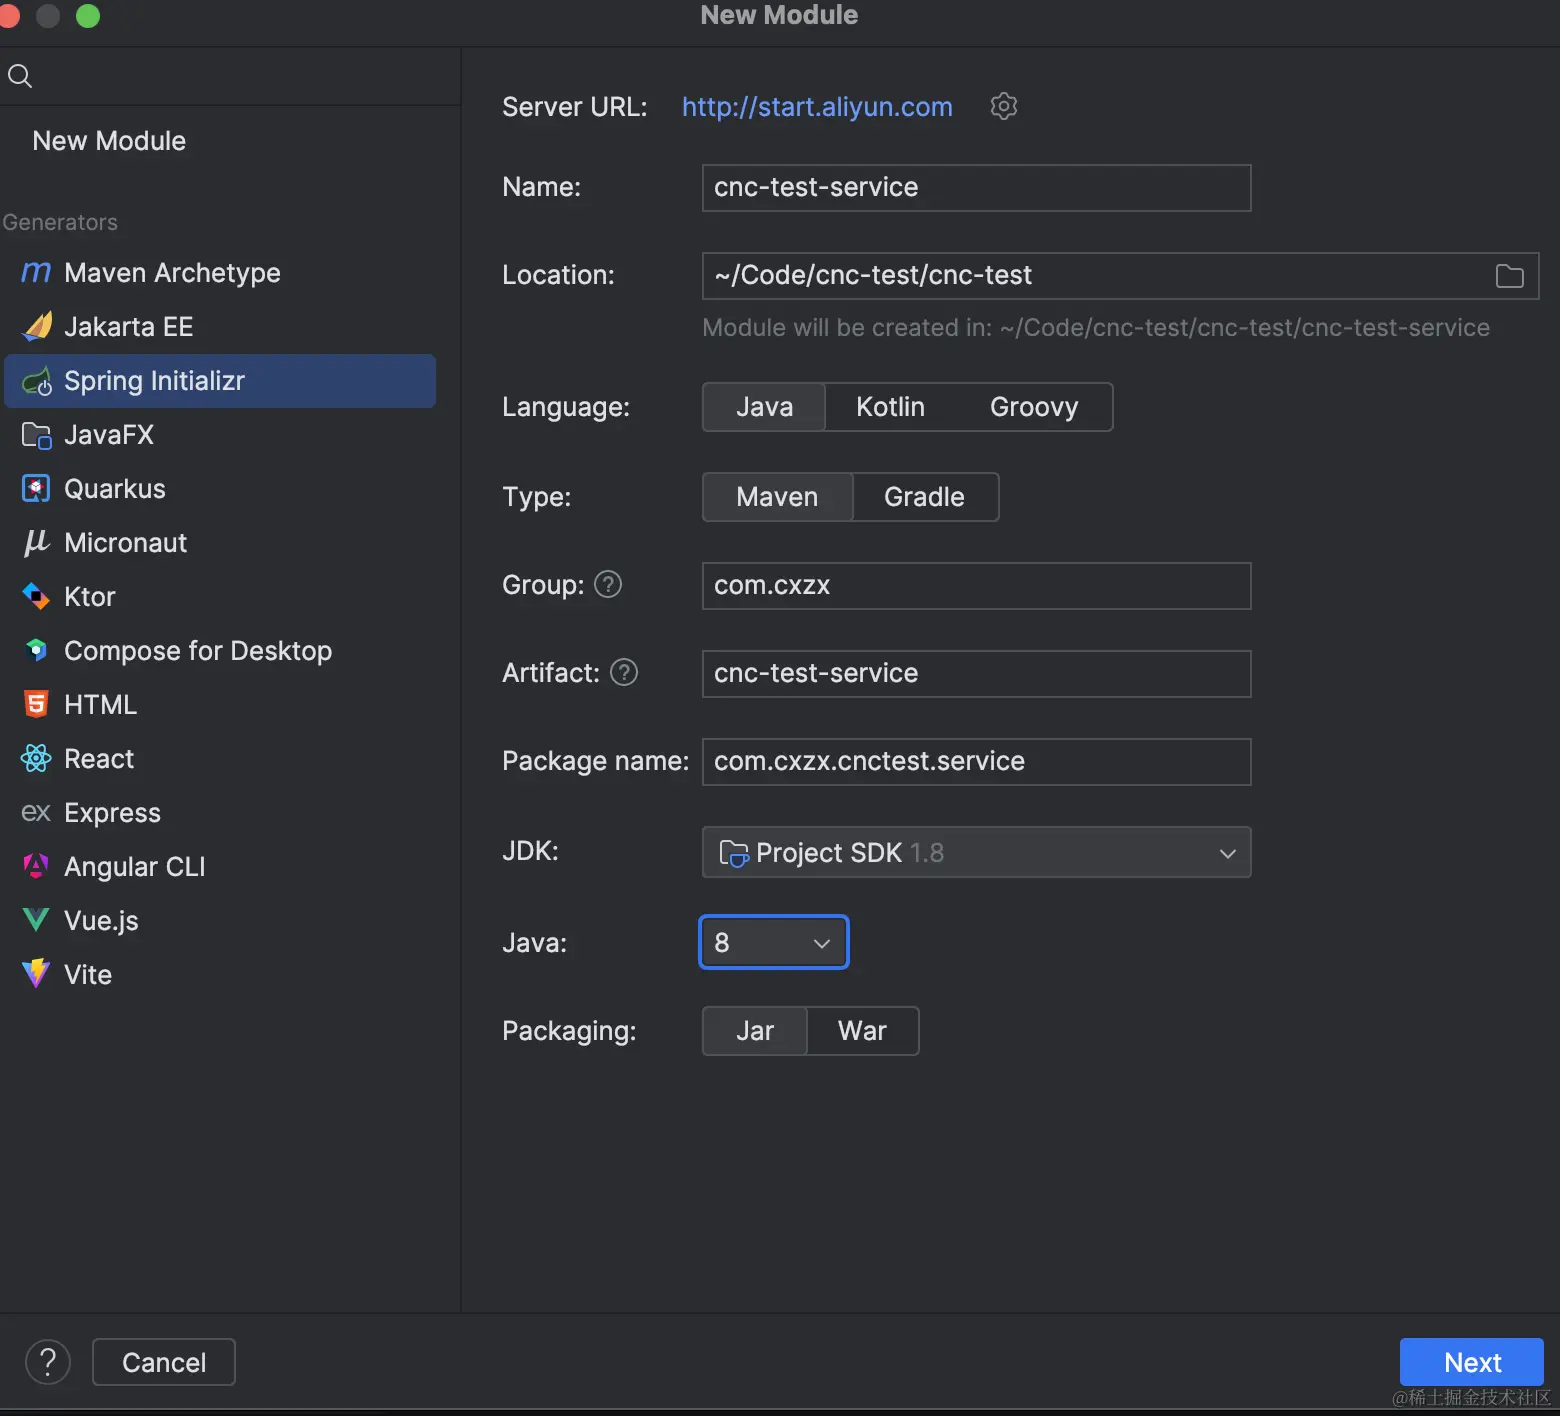The width and height of the screenshot is (1560, 1416).
Task: Open the dialog help button
Action: 48,1361
